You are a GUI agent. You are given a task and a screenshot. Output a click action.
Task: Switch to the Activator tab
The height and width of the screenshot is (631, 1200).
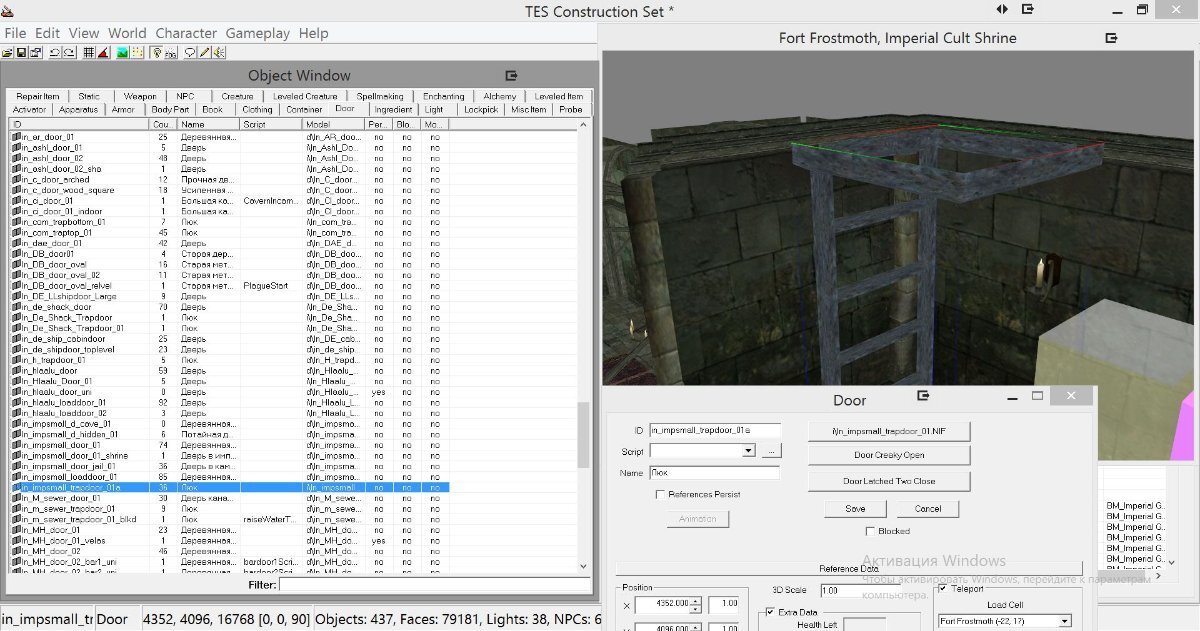pos(30,110)
